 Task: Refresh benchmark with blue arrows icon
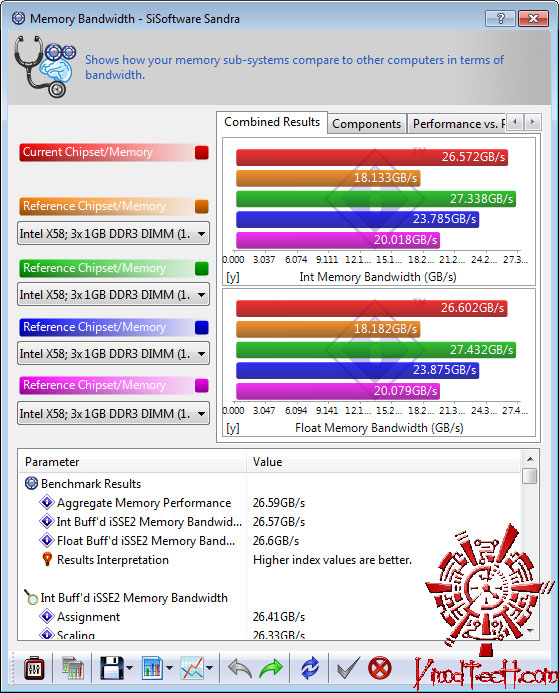[310, 668]
